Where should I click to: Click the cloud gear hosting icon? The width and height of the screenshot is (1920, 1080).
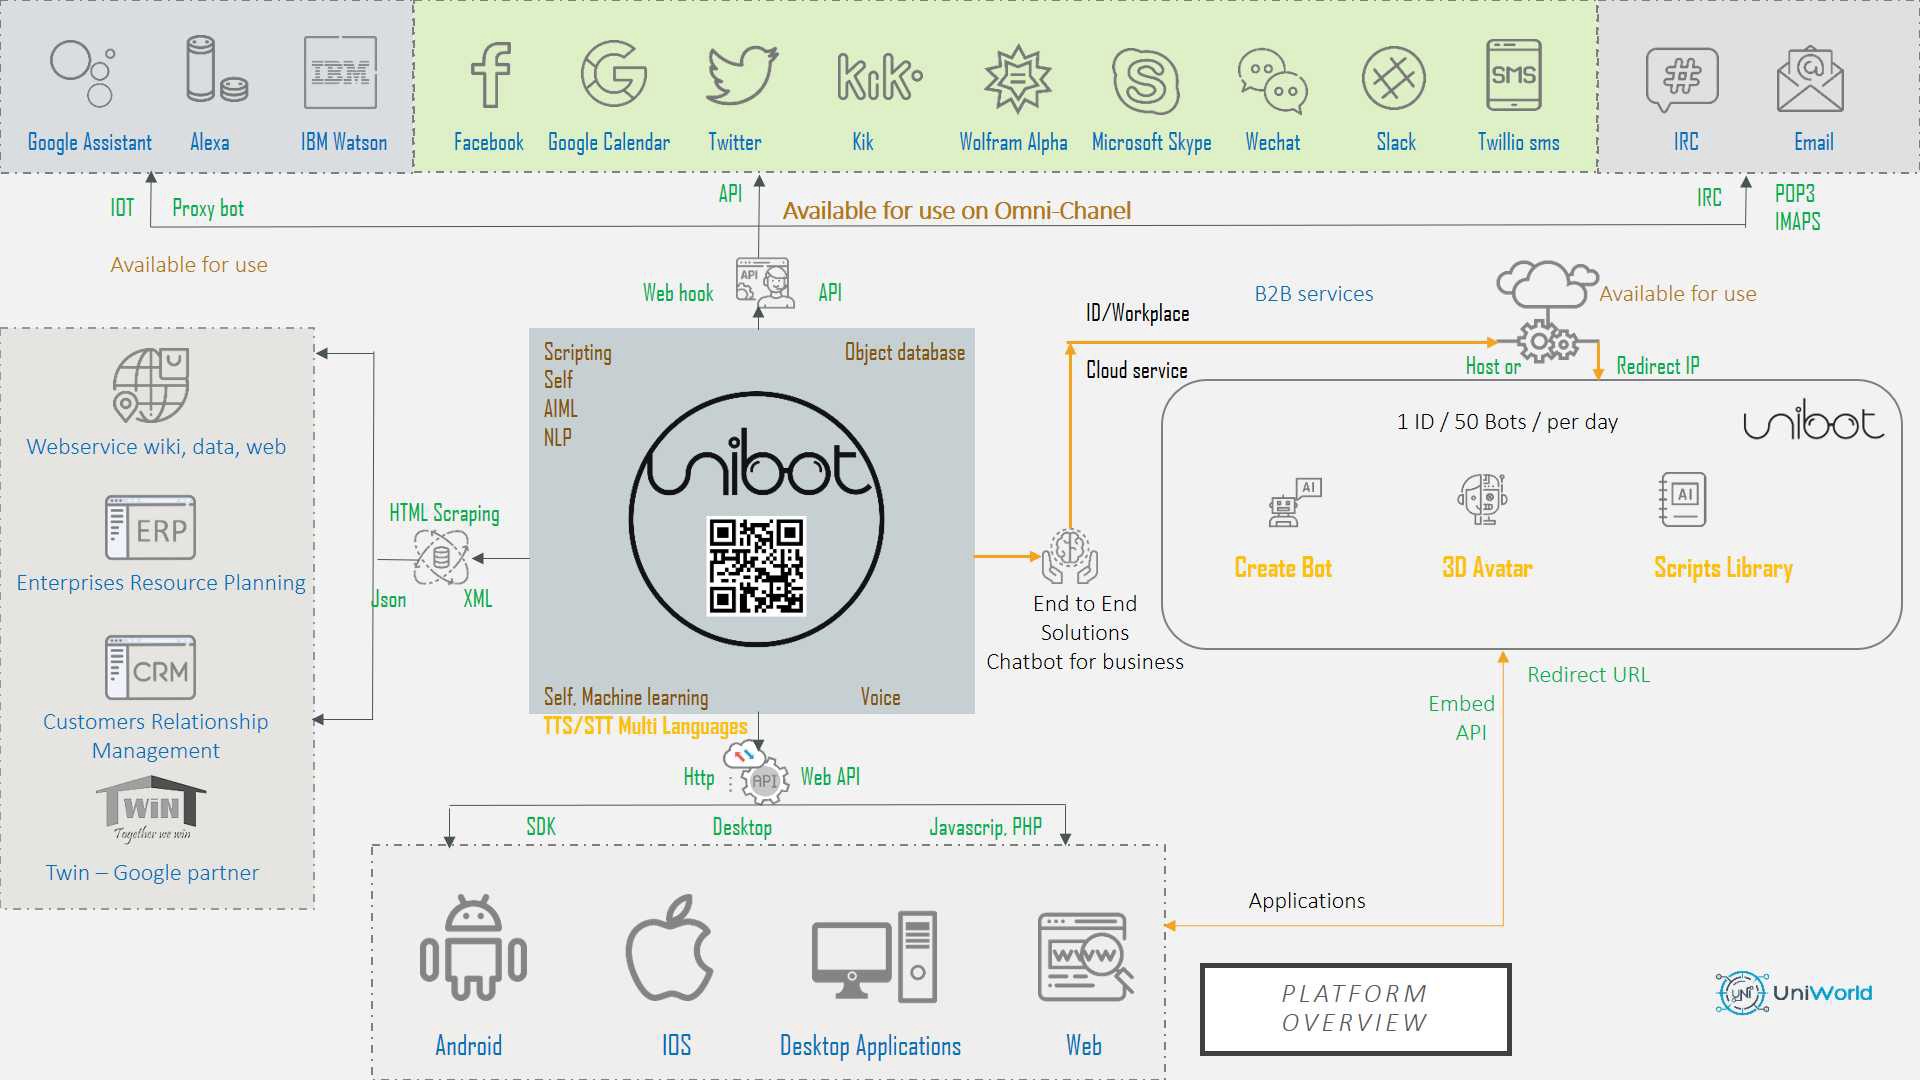(1547, 311)
